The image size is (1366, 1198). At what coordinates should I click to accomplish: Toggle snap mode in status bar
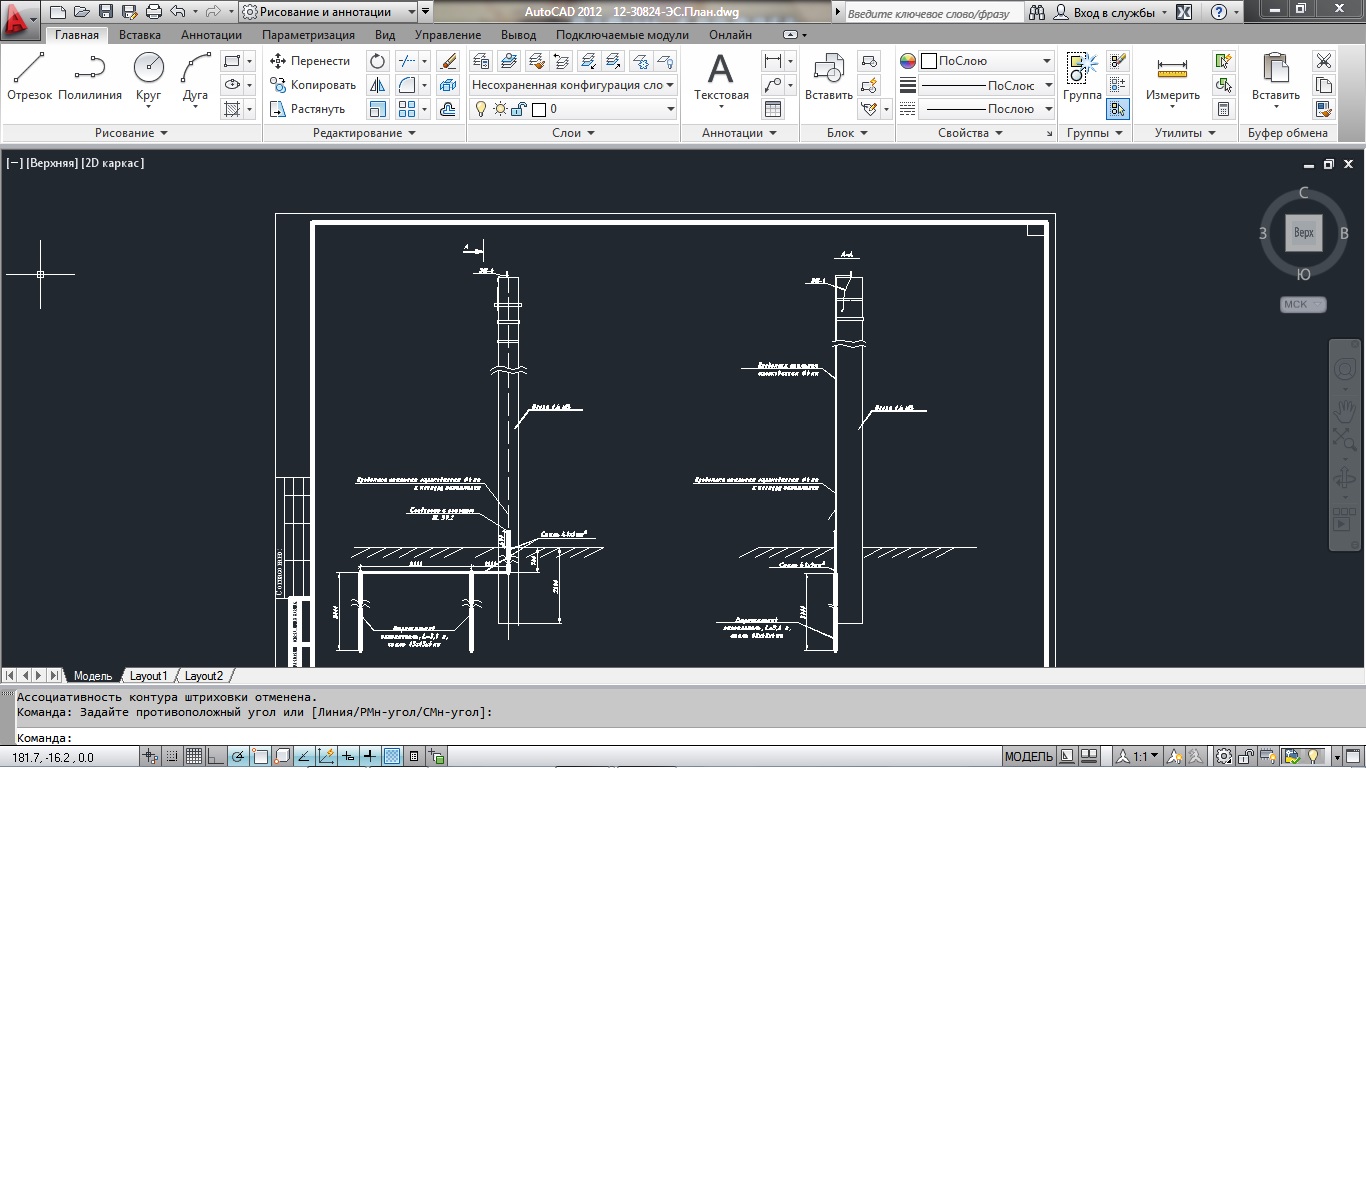coord(172,757)
